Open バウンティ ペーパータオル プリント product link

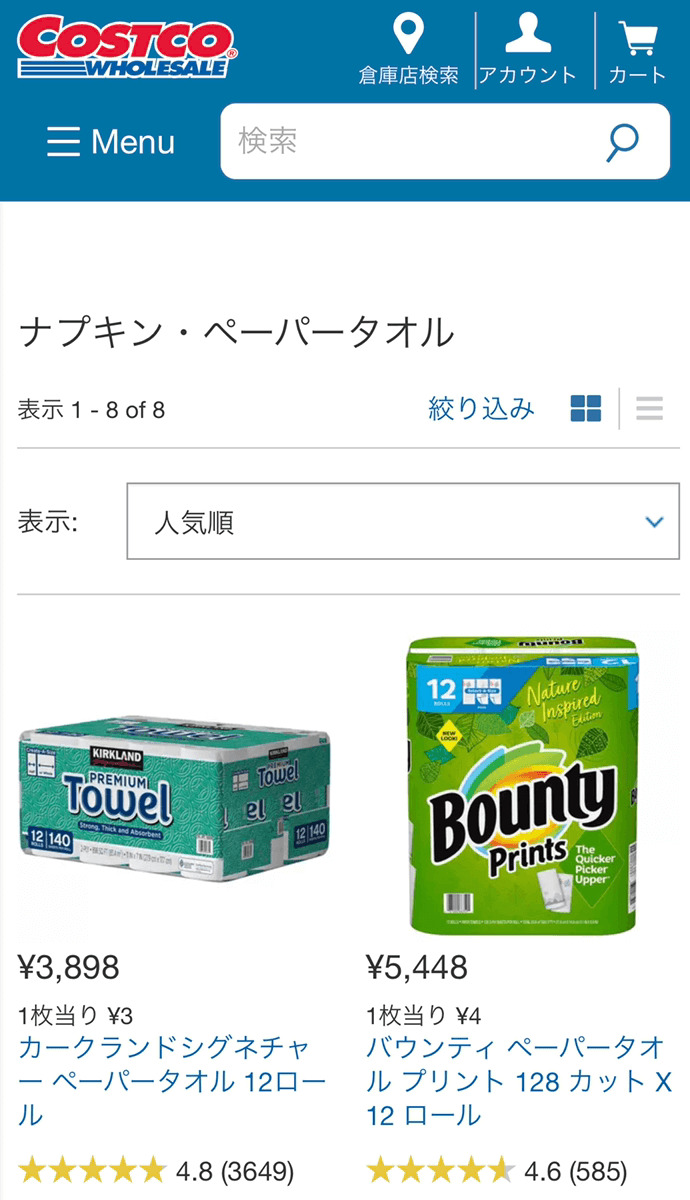point(519,1081)
